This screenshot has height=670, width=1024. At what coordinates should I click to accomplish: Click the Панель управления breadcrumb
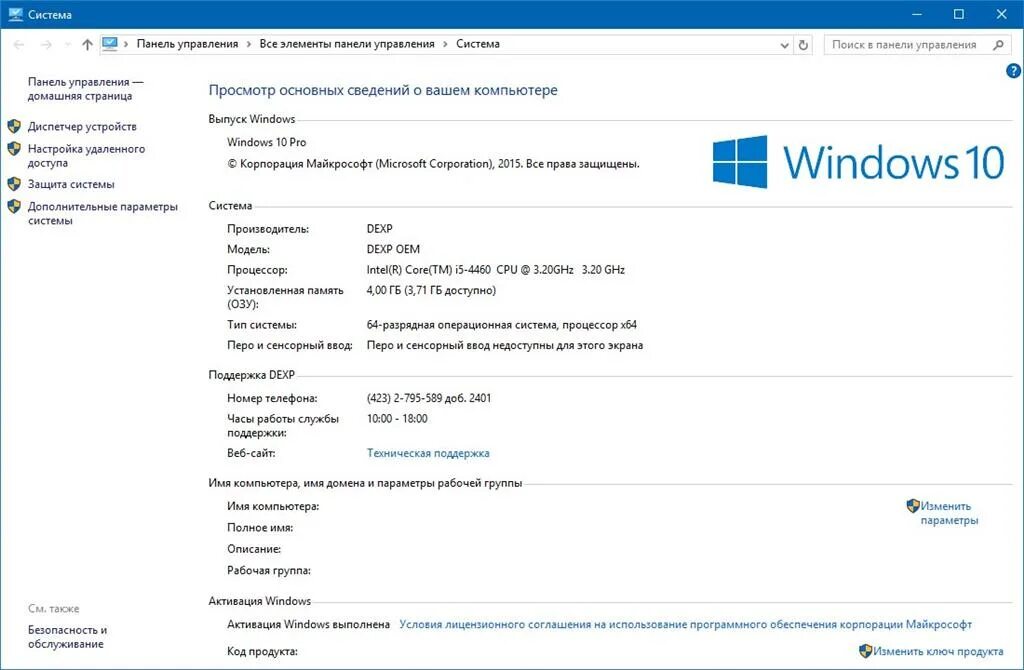point(187,44)
